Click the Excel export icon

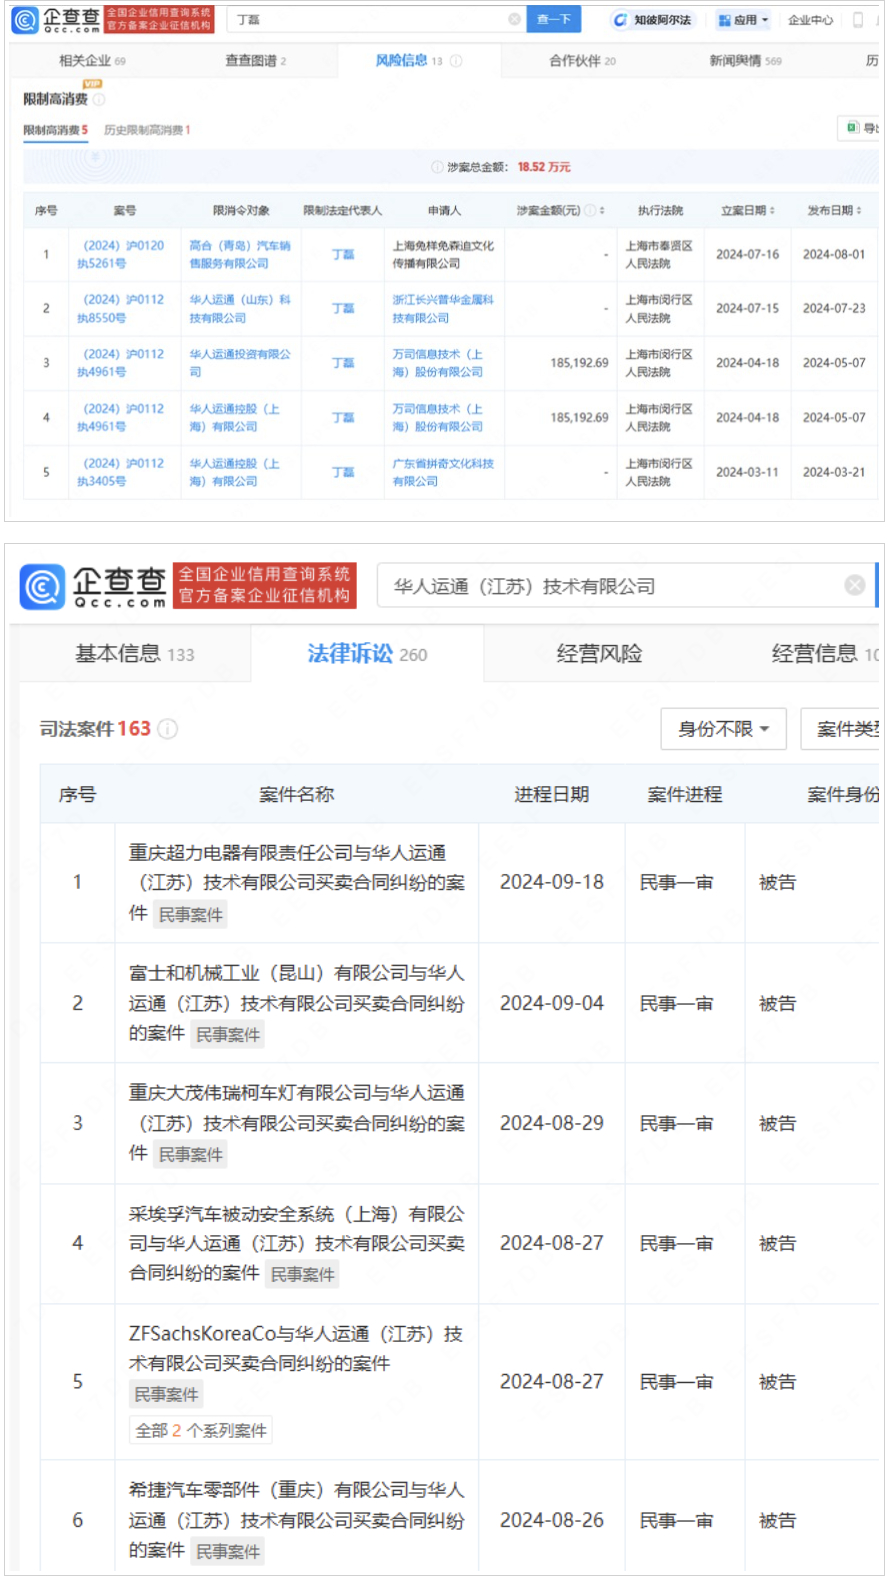[853, 128]
